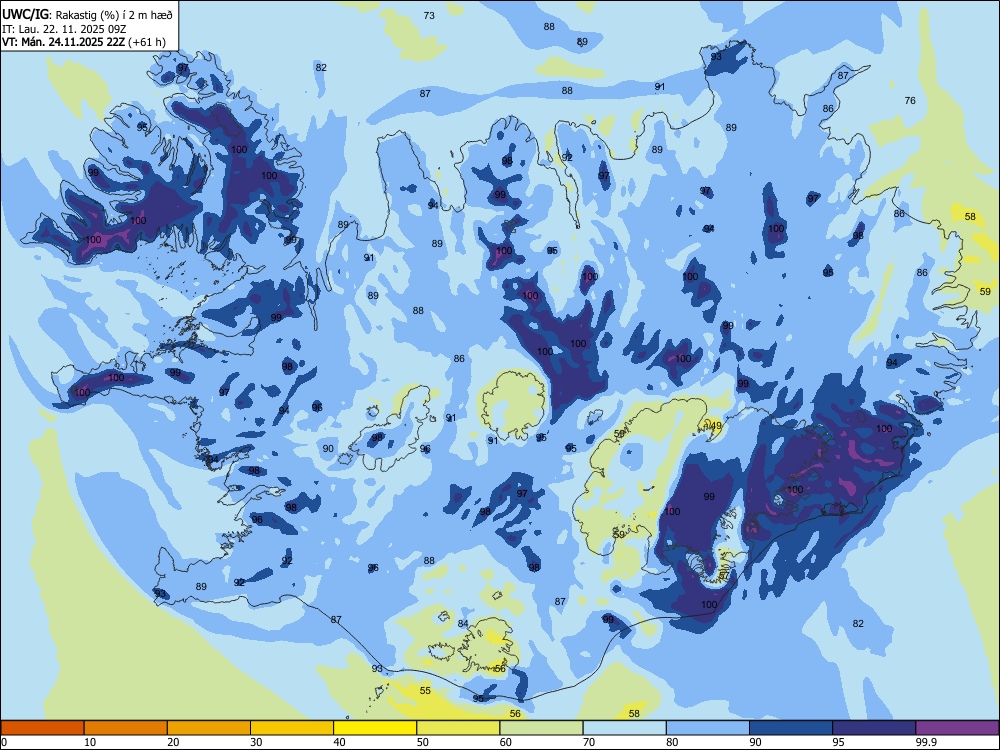Click the 70–80 pale blue legend swatch

624,728
